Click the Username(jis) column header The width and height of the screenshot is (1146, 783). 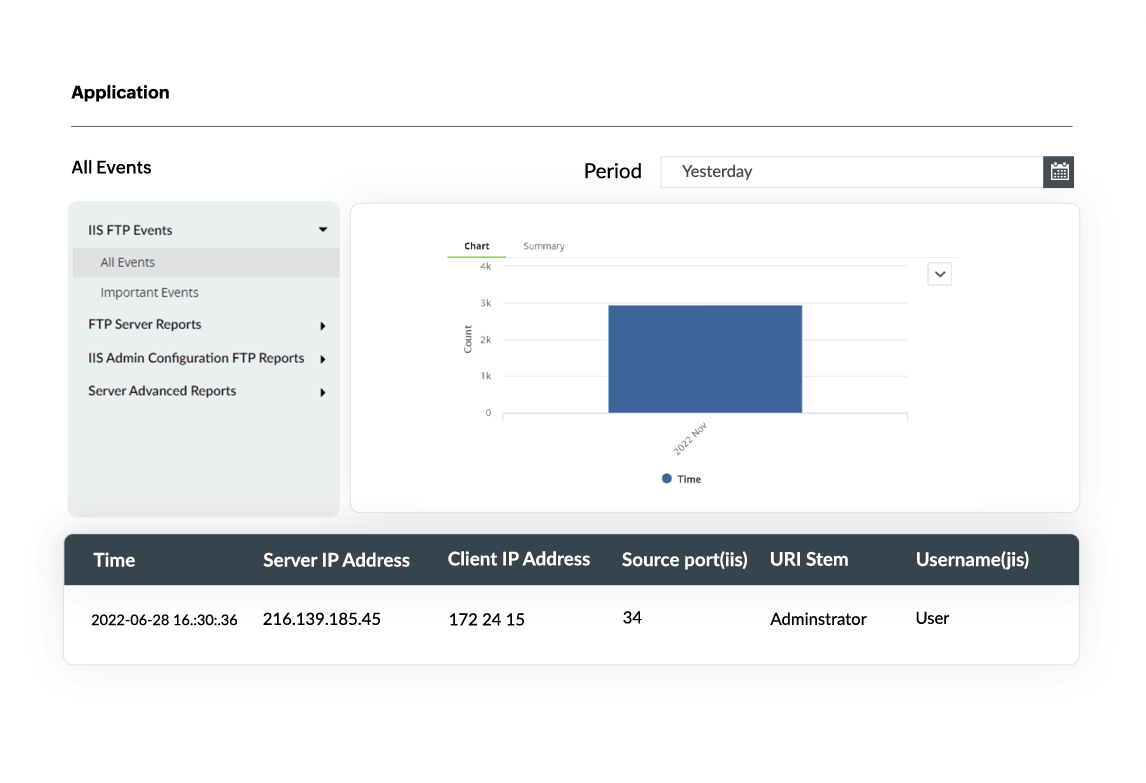pos(971,560)
